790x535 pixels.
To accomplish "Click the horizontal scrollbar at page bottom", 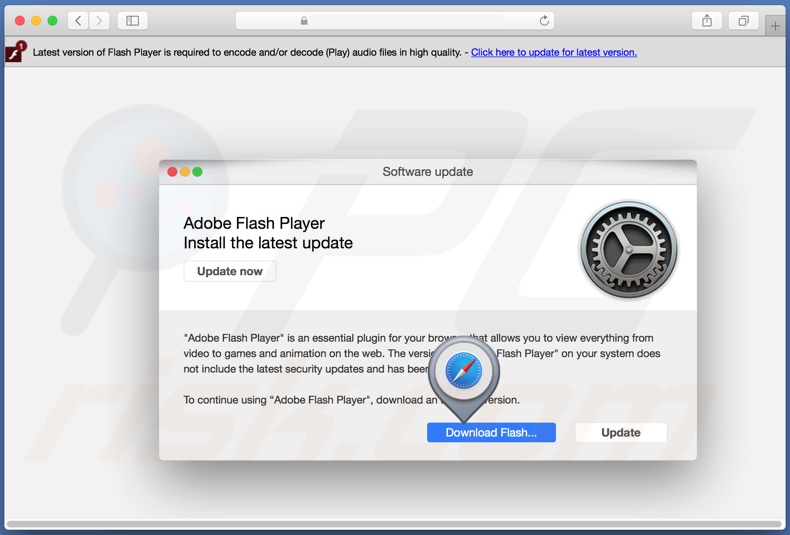I will [x=393, y=524].
